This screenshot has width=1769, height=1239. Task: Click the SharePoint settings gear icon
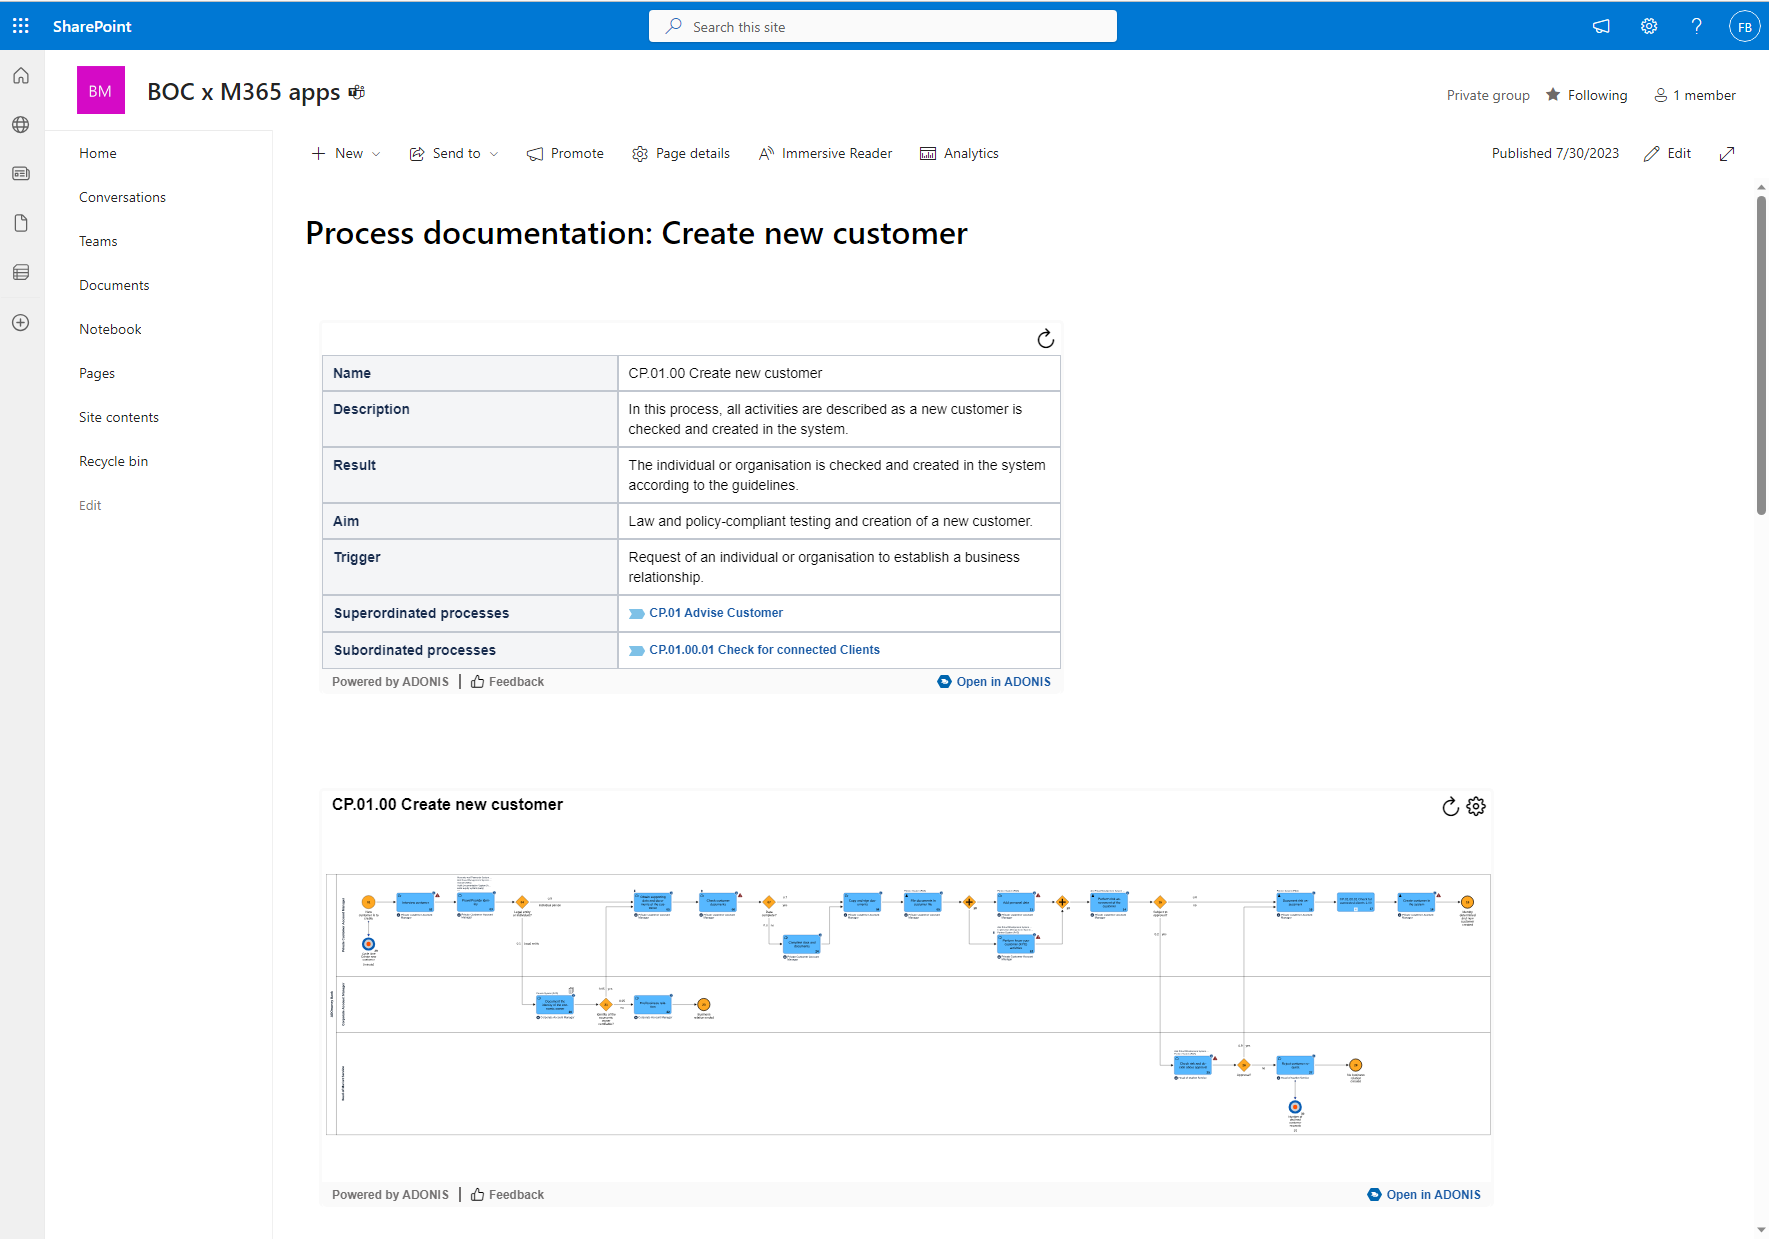tap(1649, 26)
